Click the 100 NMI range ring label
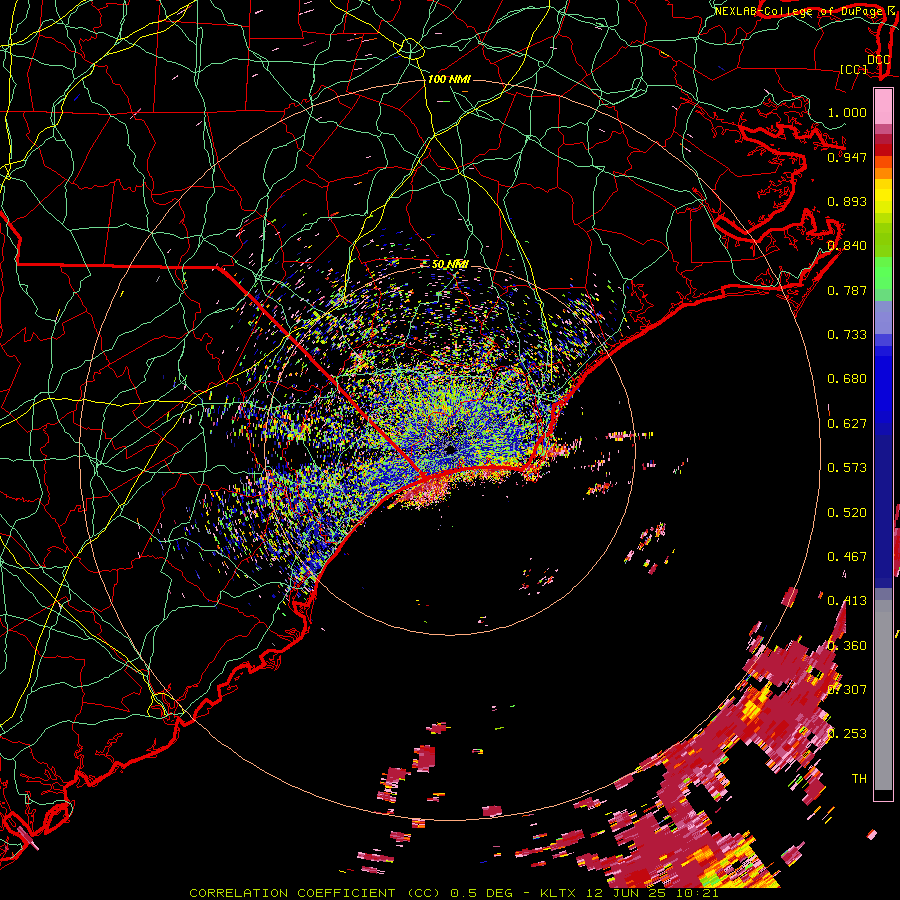Image resolution: width=900 pixels, height=900 pixels. (449, 79)
